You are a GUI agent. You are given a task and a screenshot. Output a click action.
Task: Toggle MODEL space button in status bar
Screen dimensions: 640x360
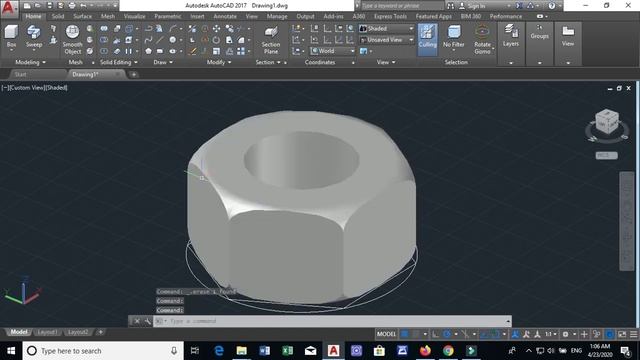[x=386, y=334]
